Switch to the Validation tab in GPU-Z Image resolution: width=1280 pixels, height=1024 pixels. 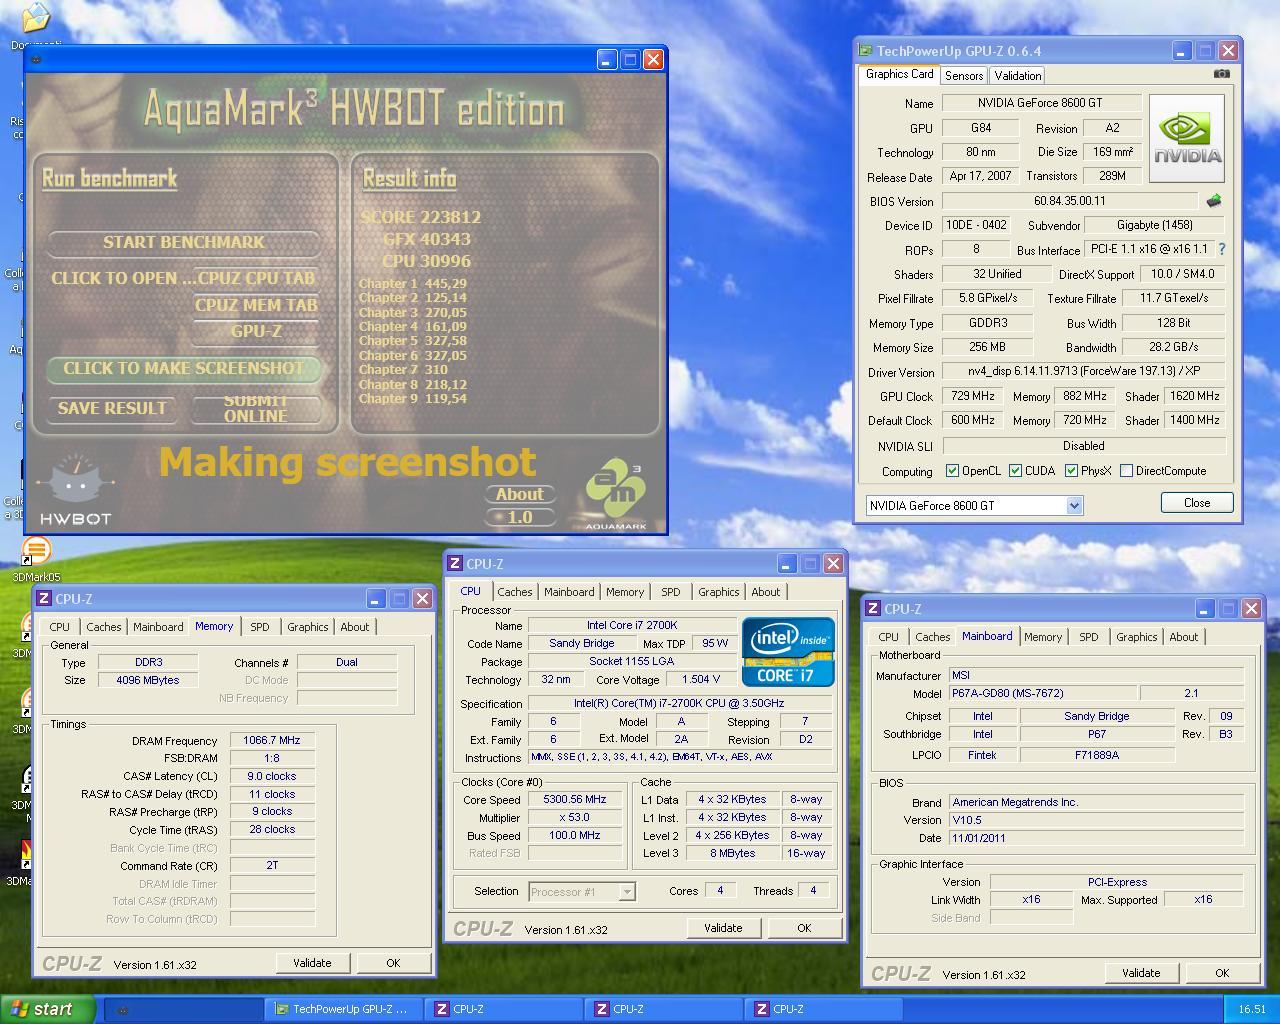[1018, 76]
